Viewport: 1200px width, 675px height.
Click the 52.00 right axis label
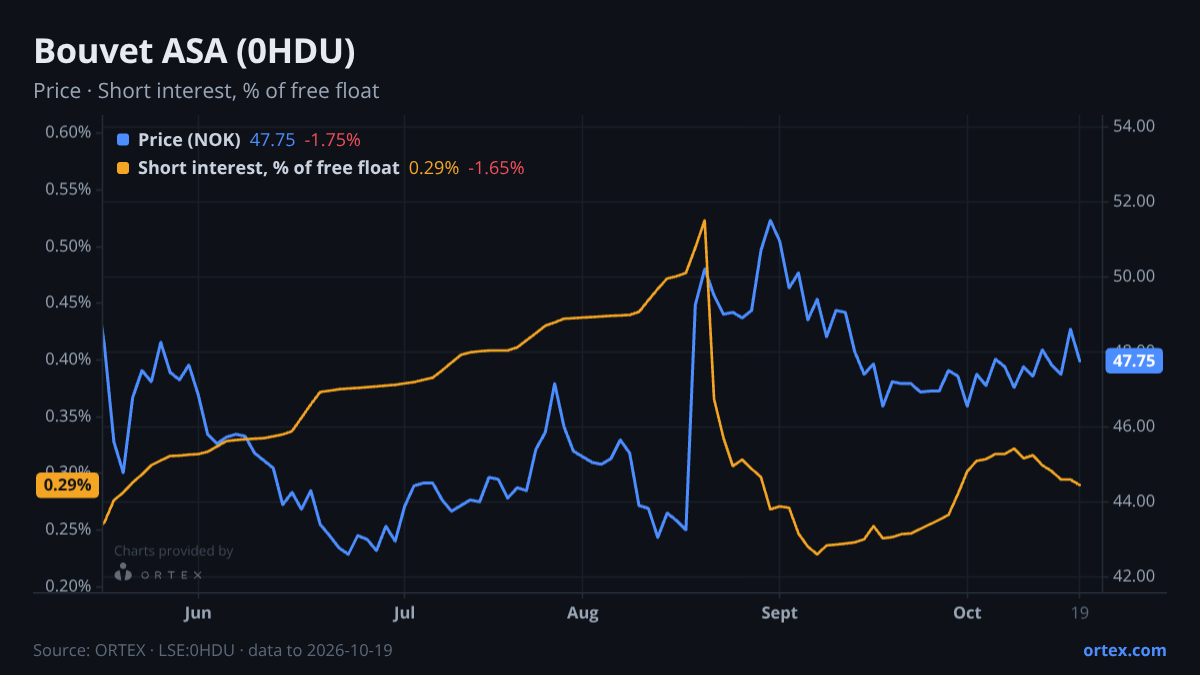coord(1135,201)
